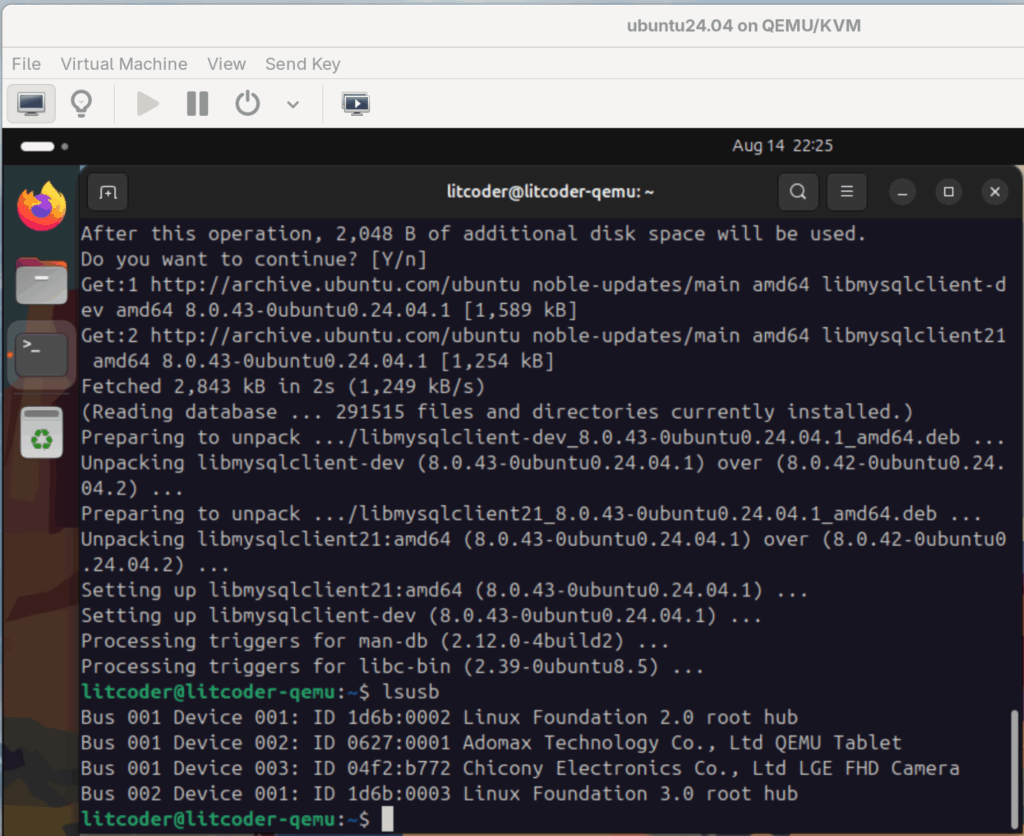
Task: Open the manage VM snapshots icon
Action: point(356,103)
